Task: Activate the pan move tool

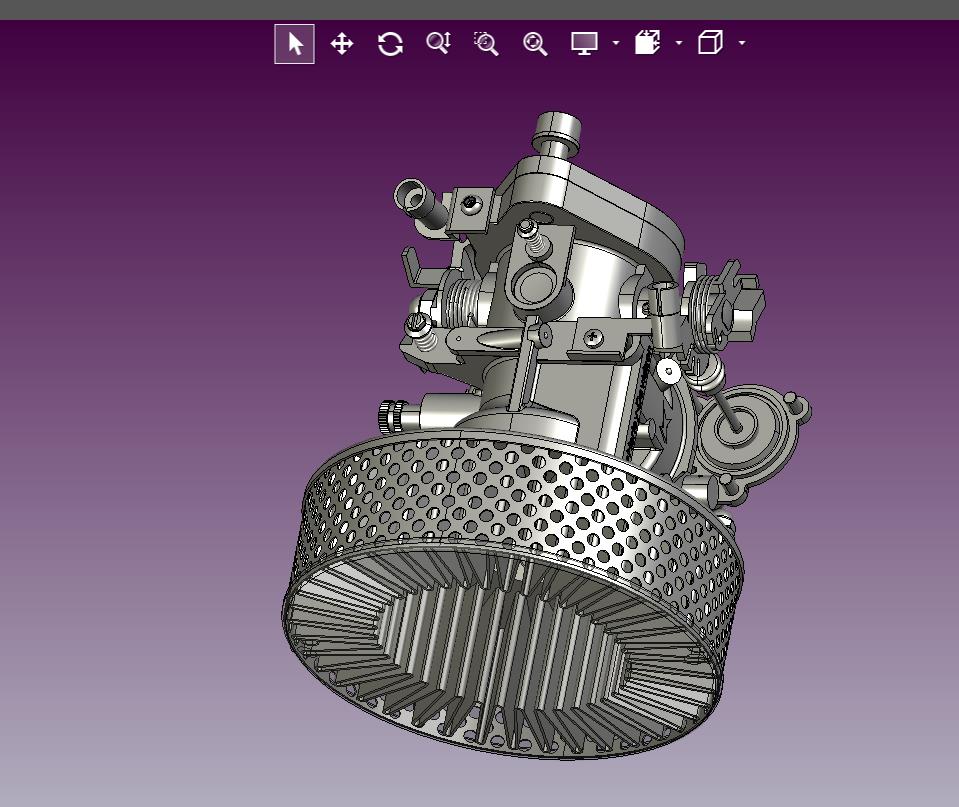Action: 342,44
